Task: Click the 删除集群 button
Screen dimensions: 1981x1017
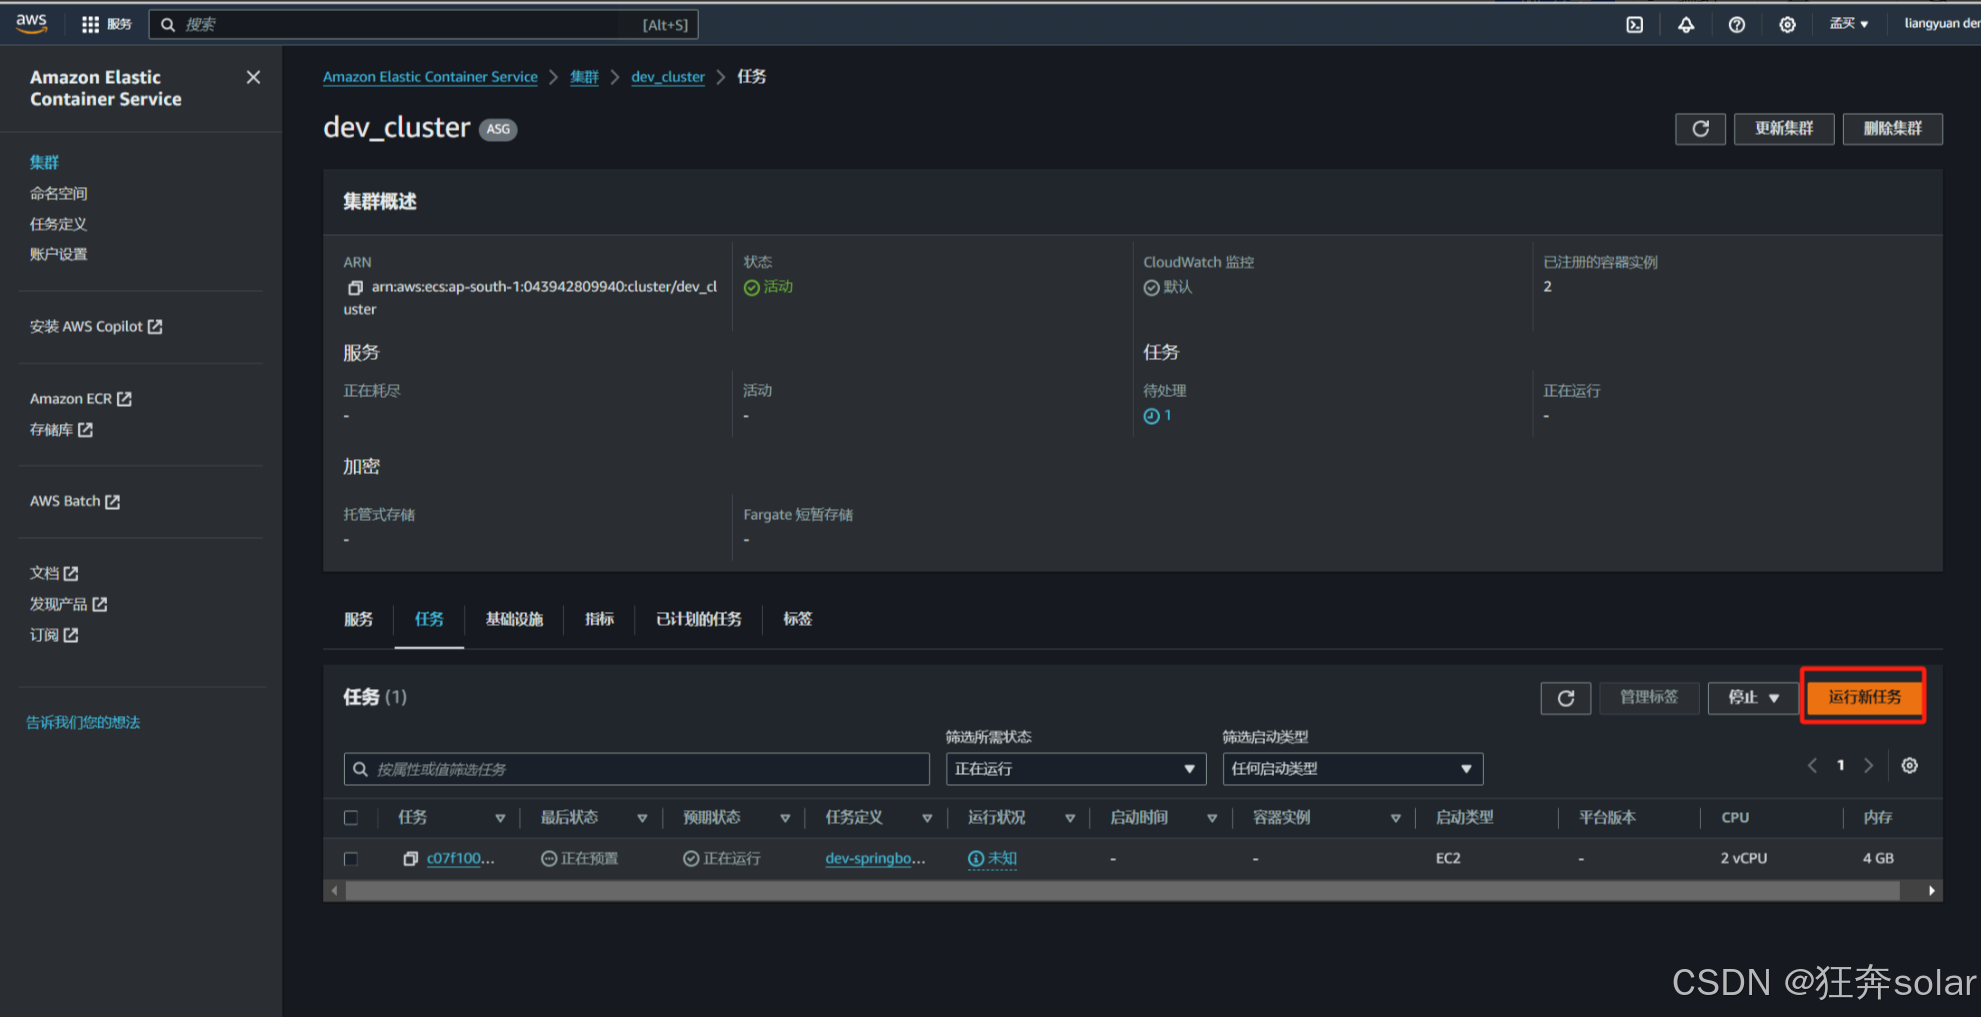Action: (x=1893, y=129)
